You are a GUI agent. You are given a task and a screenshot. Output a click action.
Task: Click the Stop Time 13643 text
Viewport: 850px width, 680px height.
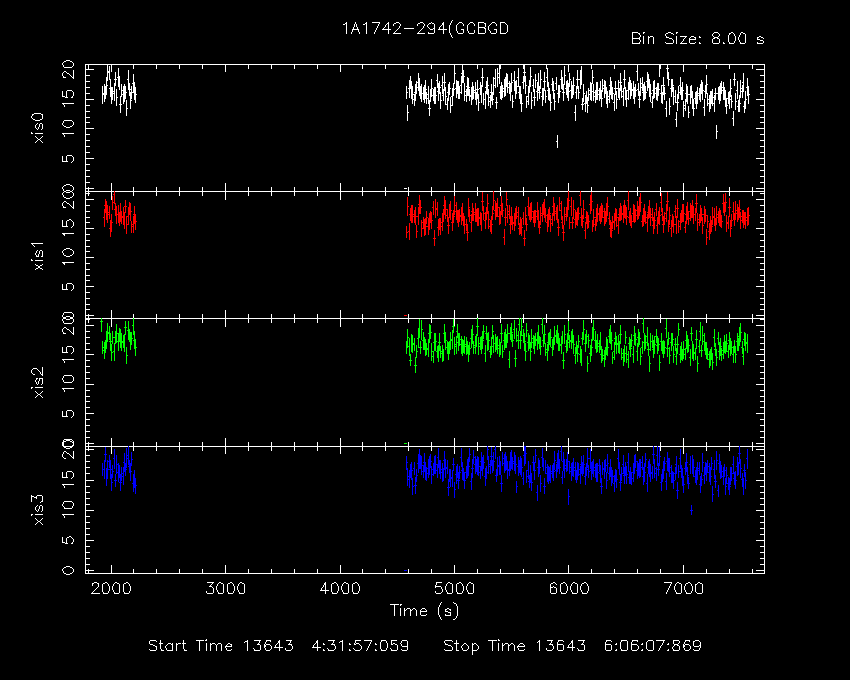(x=514, y=646)
